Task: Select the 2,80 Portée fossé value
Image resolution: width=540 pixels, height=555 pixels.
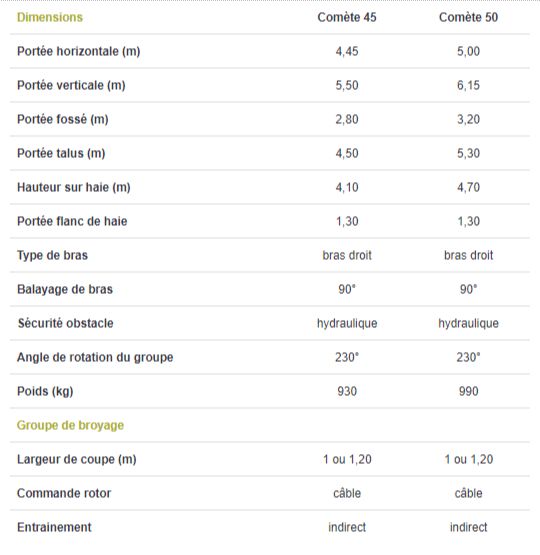Action: point(347,119)
